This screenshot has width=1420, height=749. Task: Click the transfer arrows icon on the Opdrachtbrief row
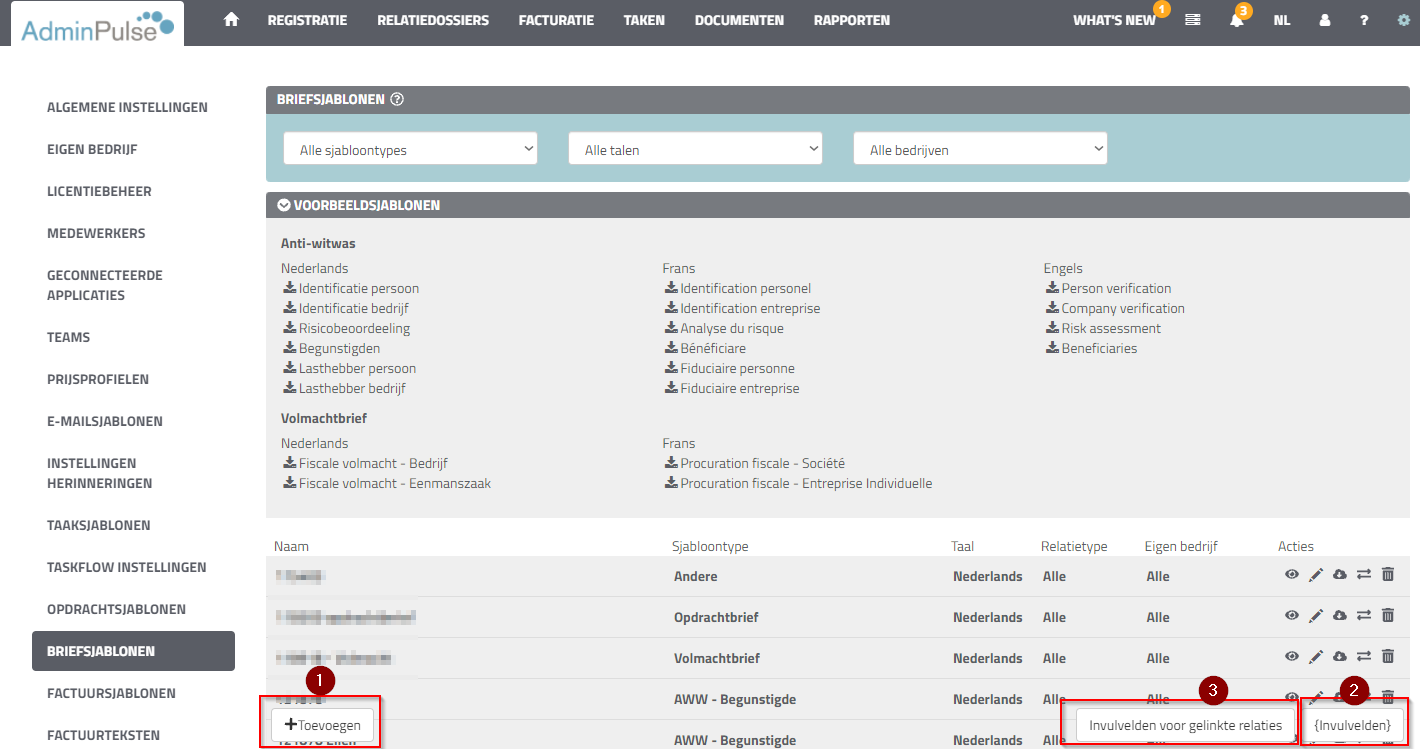[1363, 614]
